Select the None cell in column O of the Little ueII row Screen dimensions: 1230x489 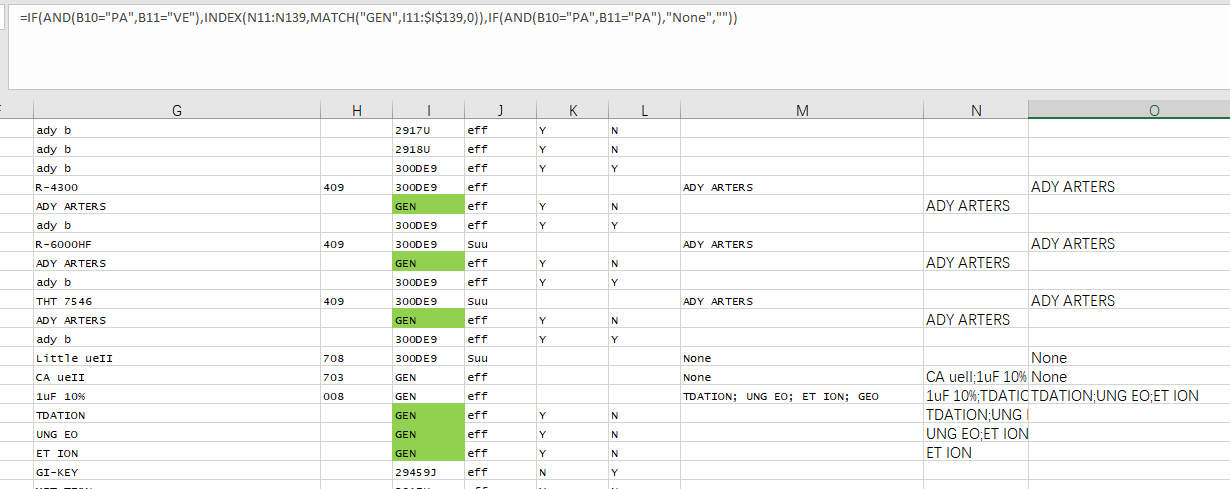click(1129, 358)
